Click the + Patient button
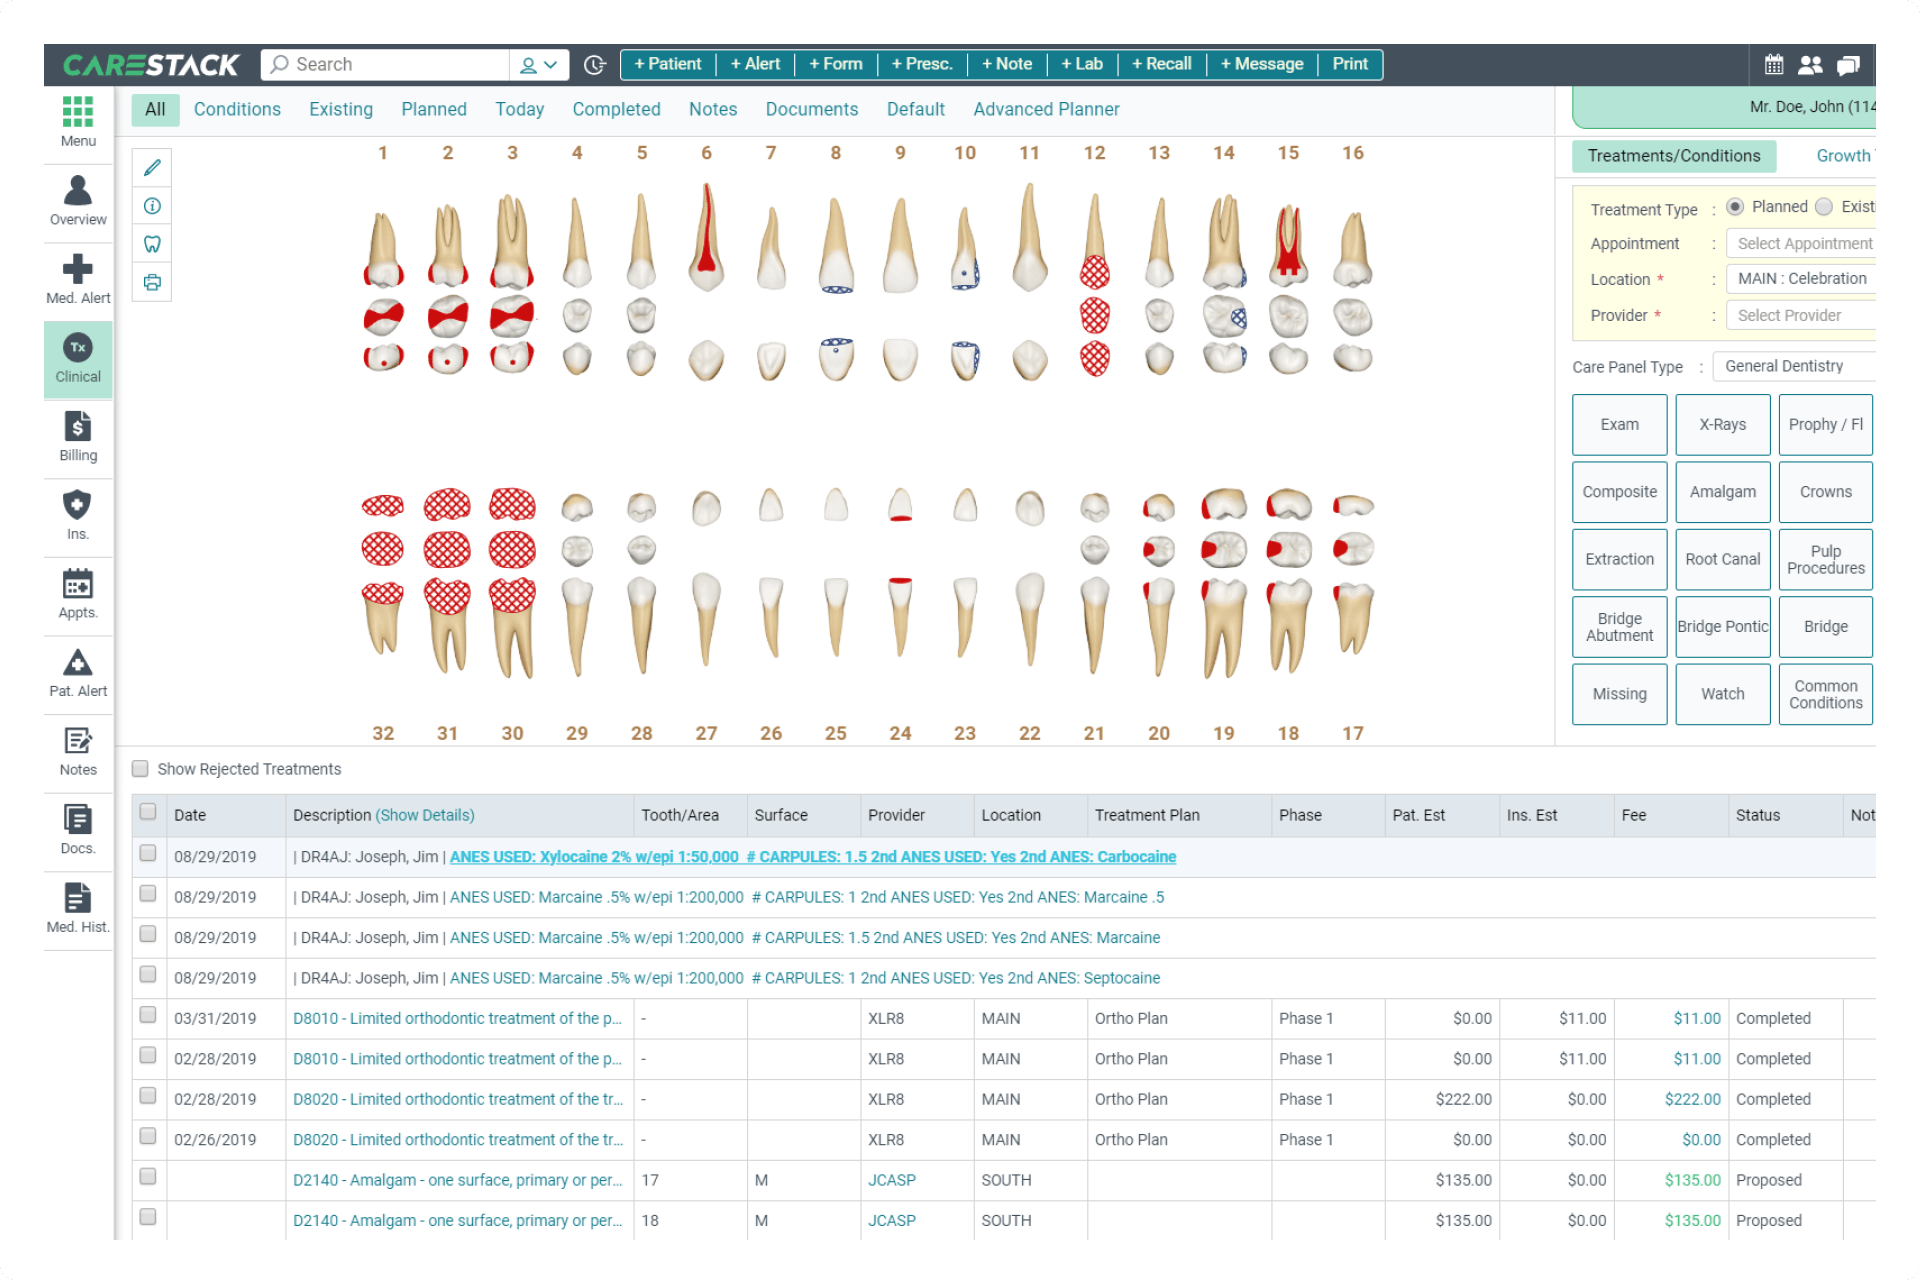1920x1280 pixels. (667, 64)
